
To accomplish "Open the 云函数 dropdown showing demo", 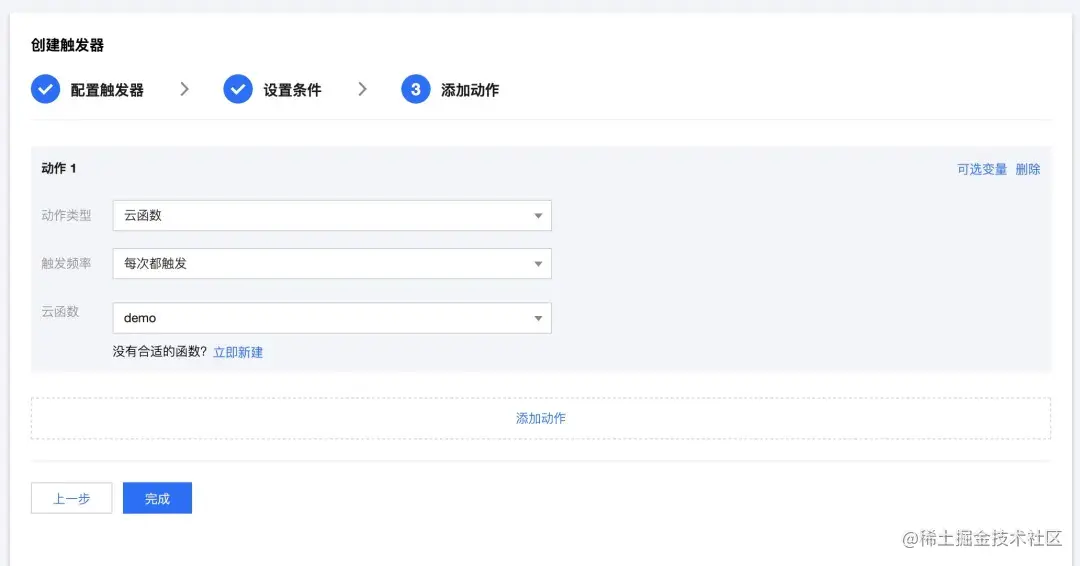I will click(x=332, y=318).
